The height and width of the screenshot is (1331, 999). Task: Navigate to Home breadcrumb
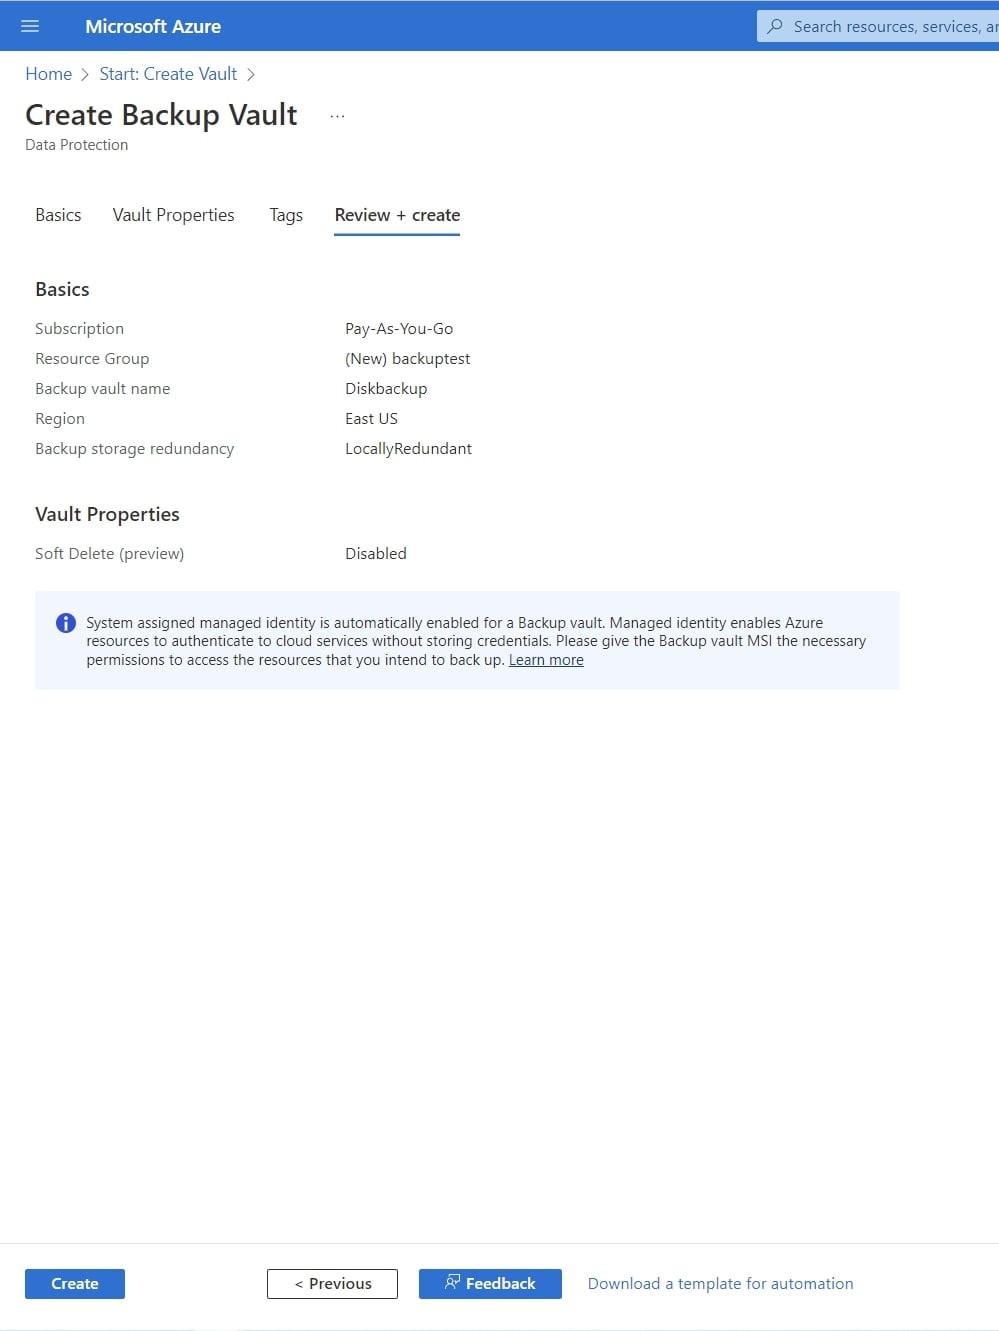48,74
